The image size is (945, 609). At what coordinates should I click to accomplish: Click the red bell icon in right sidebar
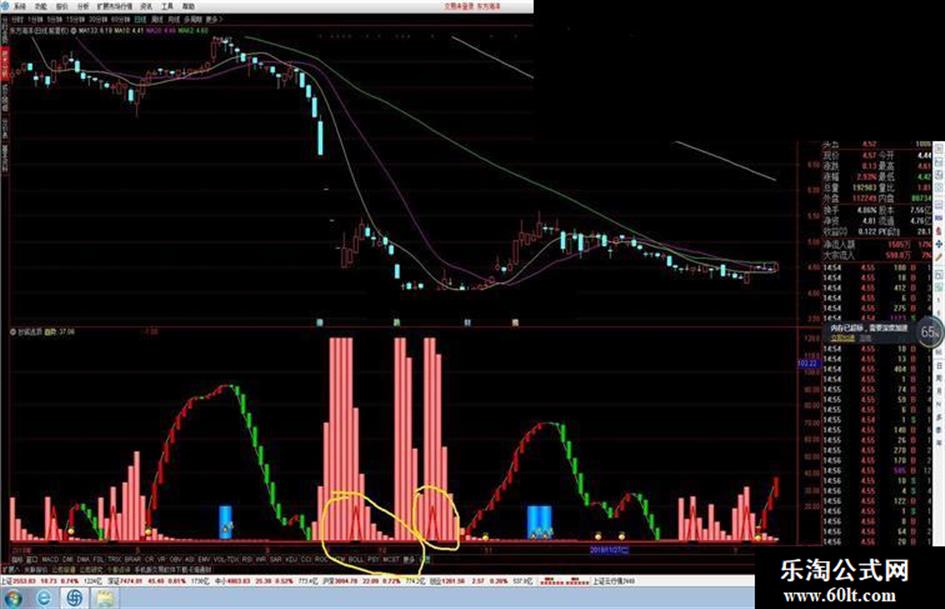tap(939, 231)
